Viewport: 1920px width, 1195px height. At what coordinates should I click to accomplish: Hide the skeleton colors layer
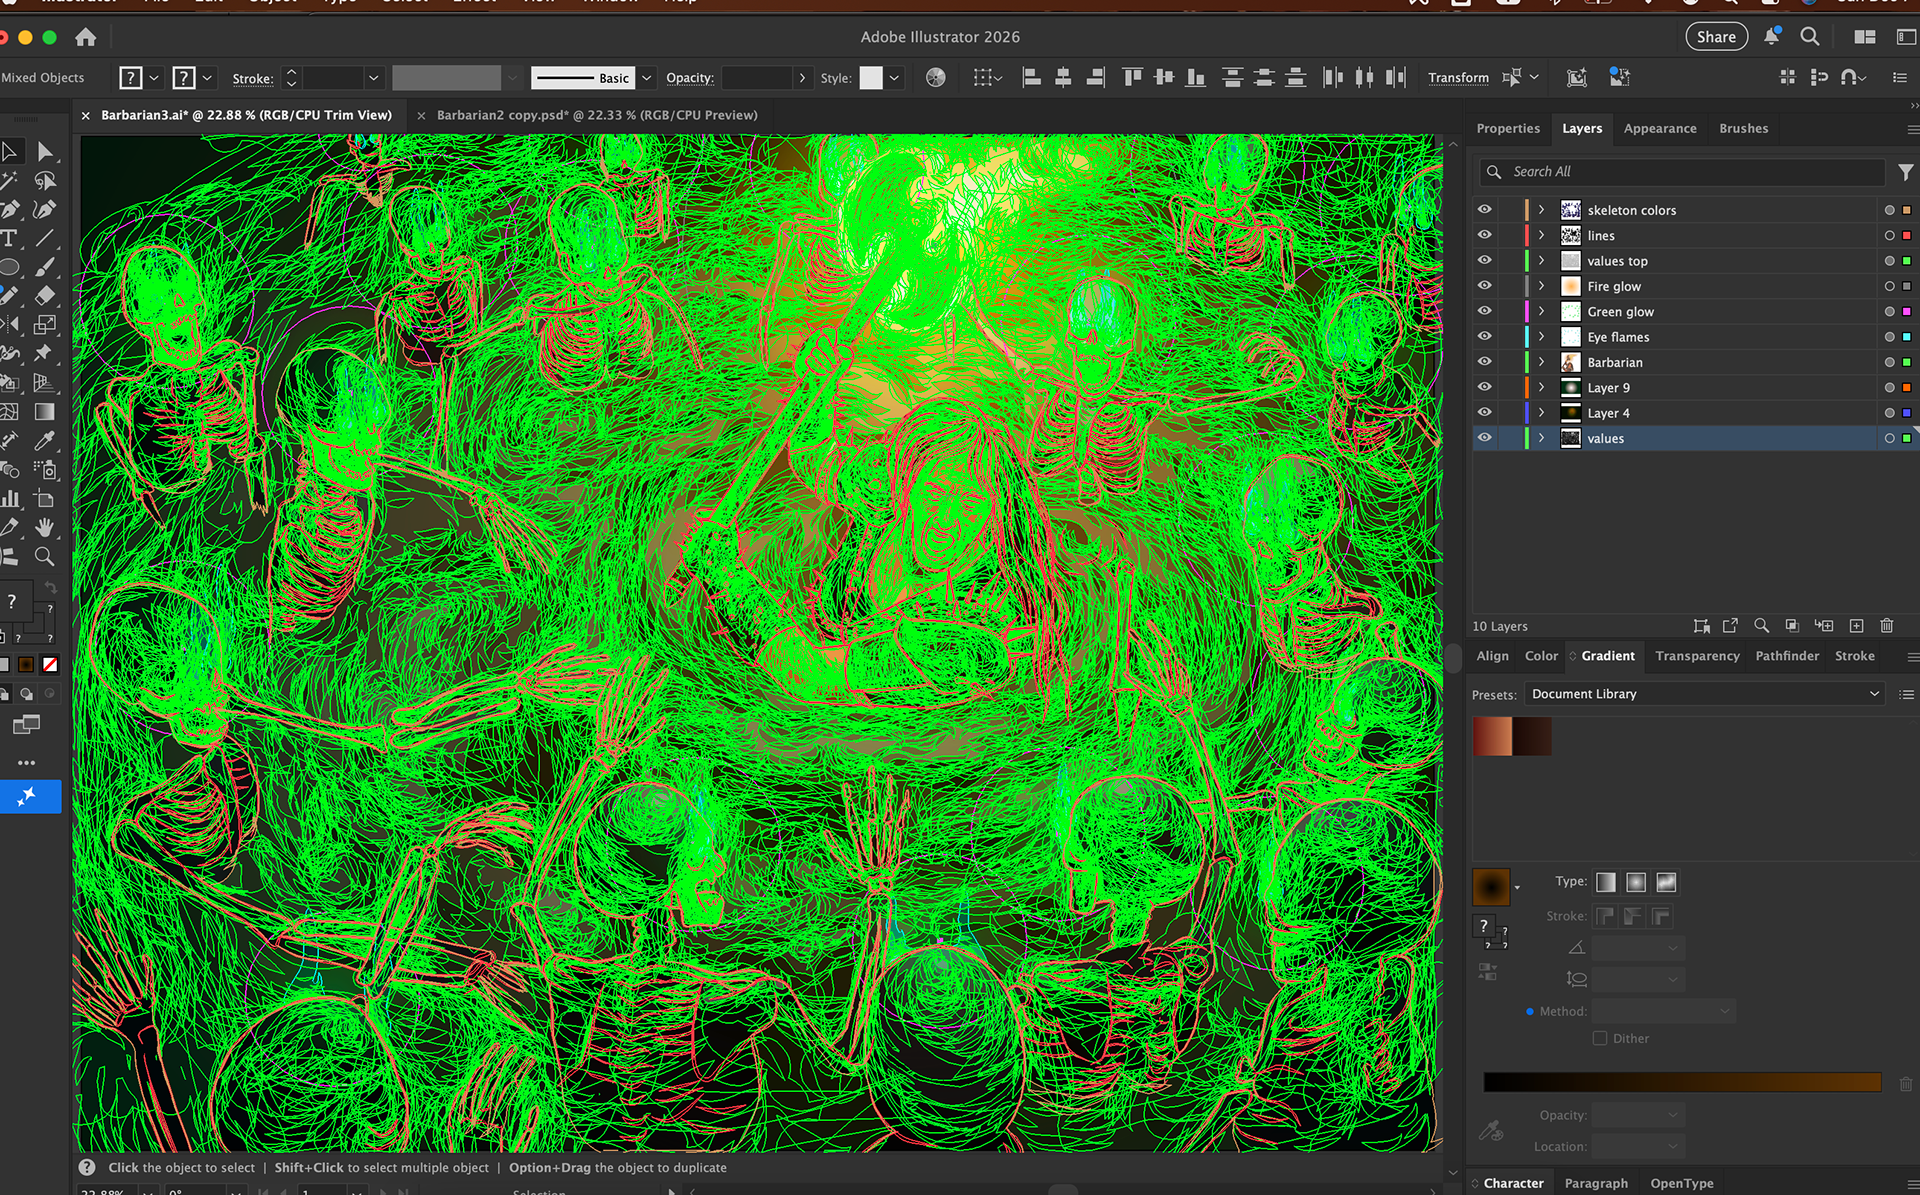click(x=1484, y=210)
